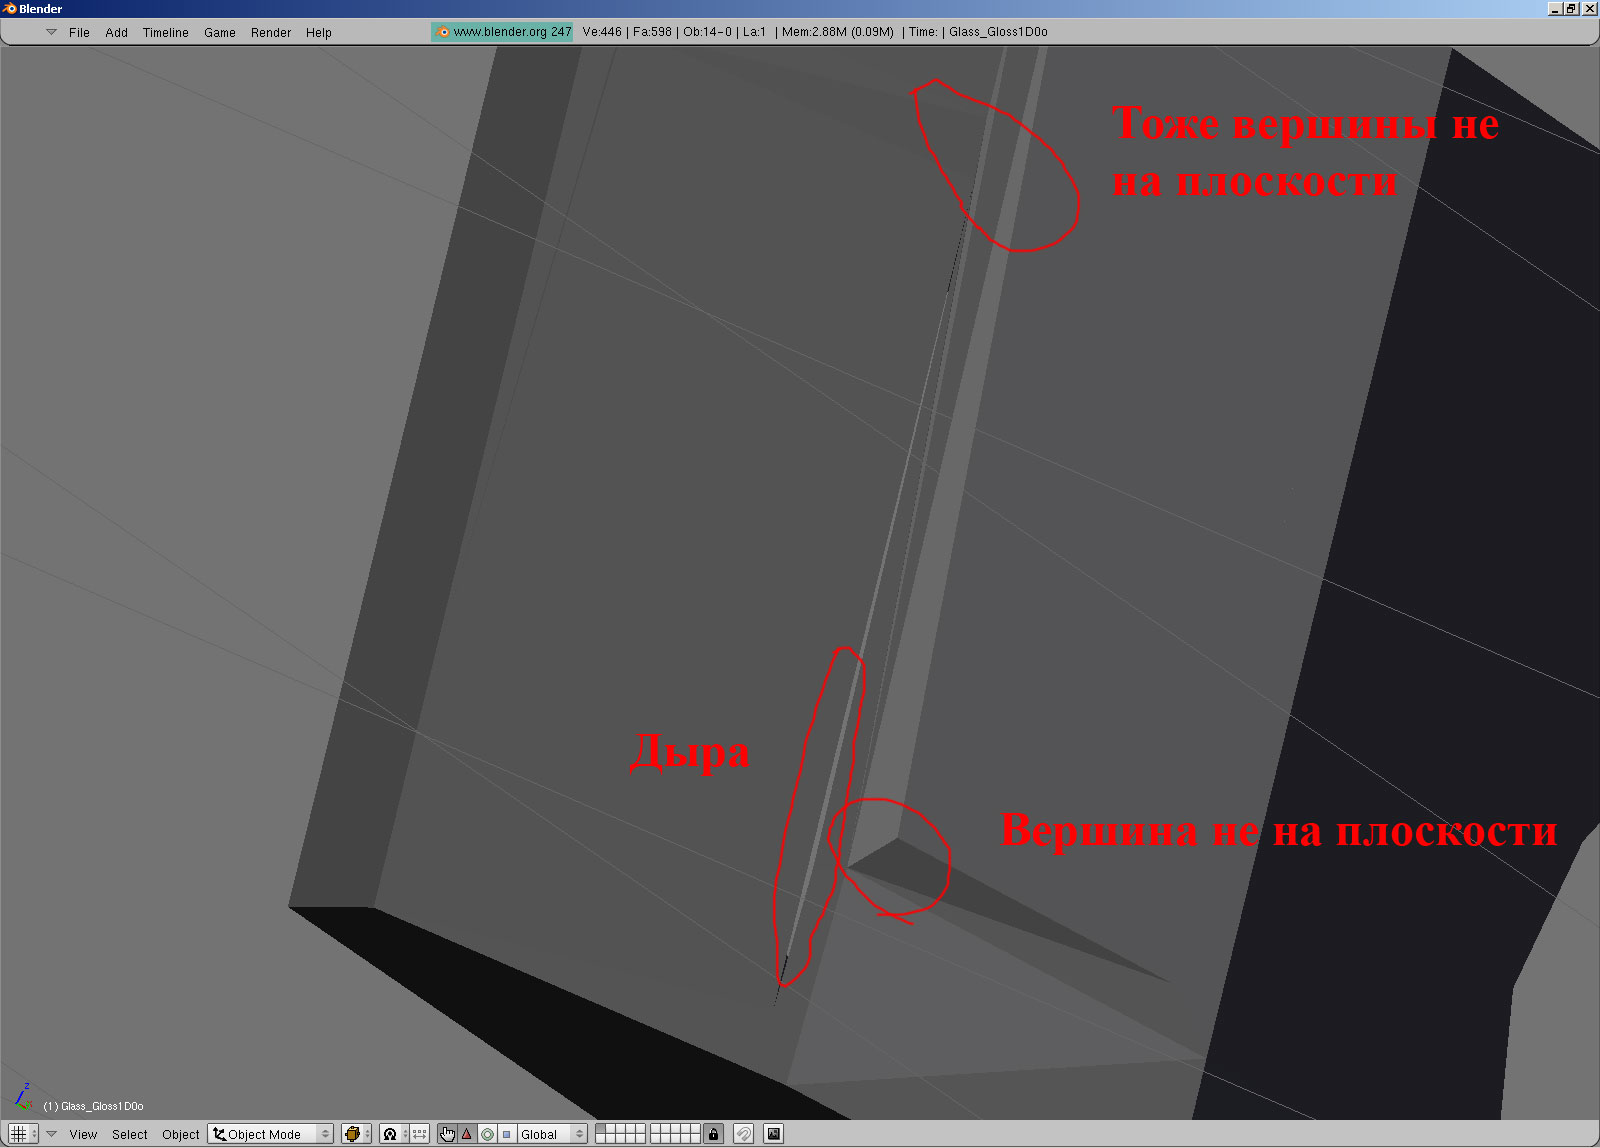Click the (1) Glass_Gloss1D0o viewport label

tap(93, 1106)
